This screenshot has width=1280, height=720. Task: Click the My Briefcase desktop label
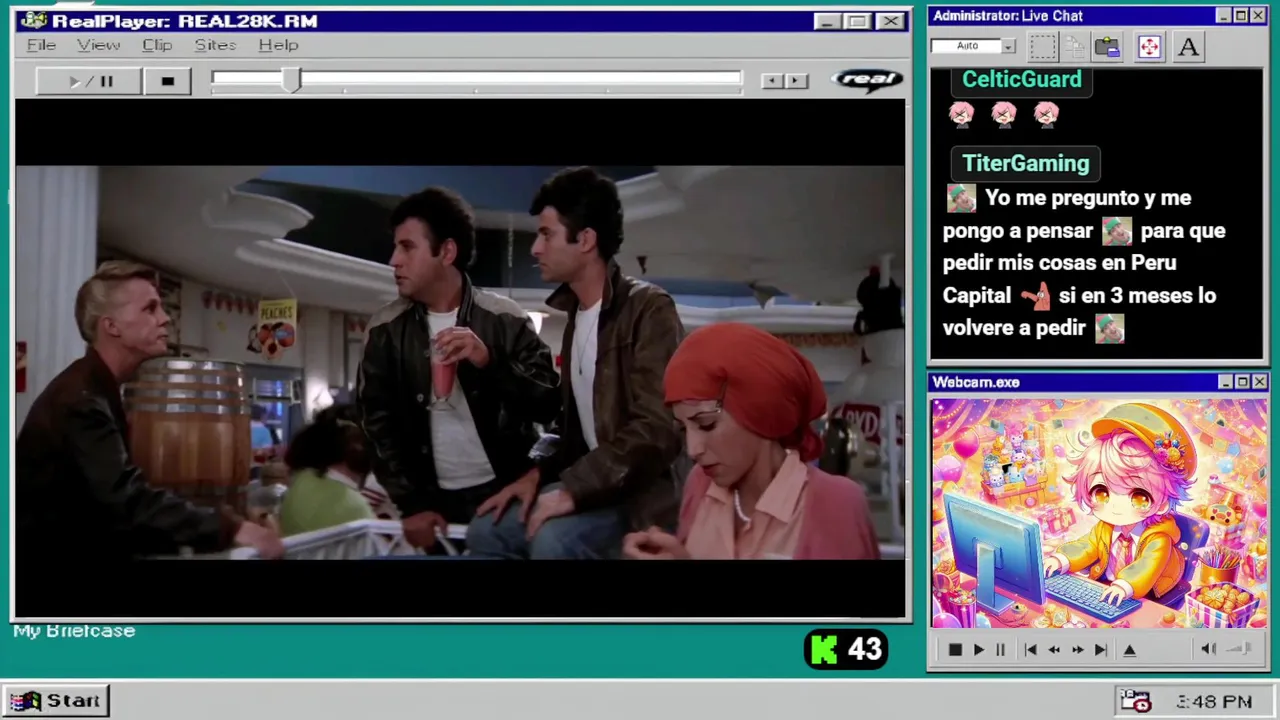coord(74,631)
